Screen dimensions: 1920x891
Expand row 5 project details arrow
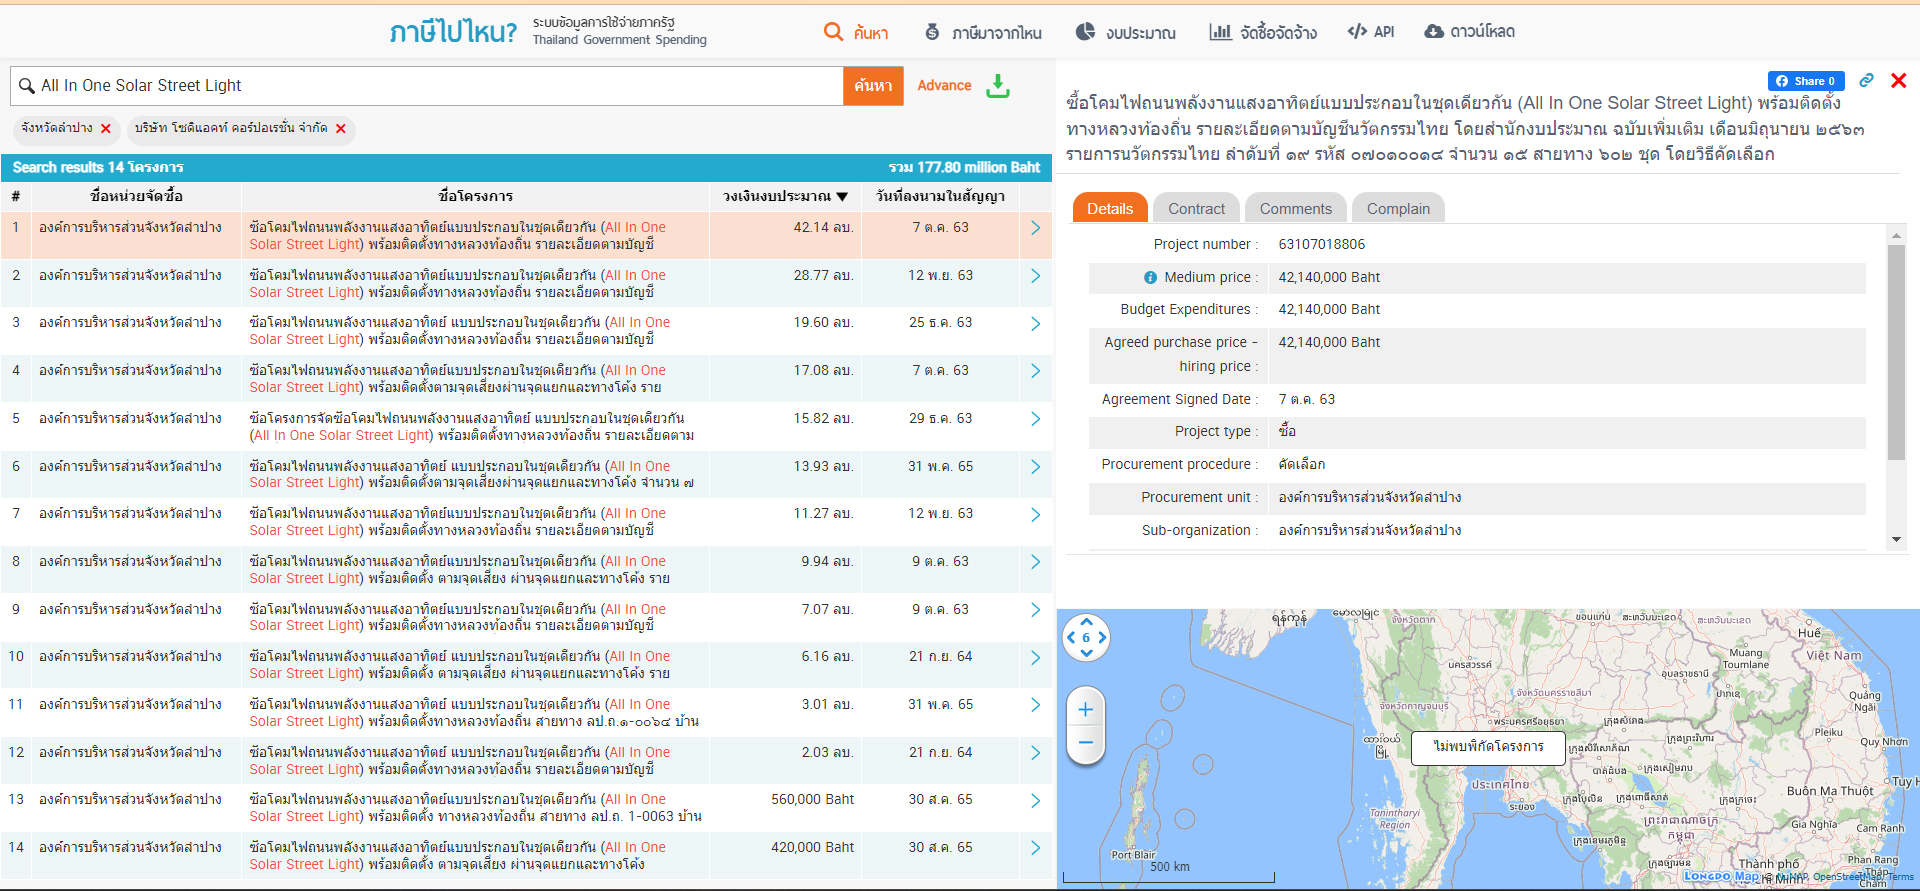[x=1035, y=419]
